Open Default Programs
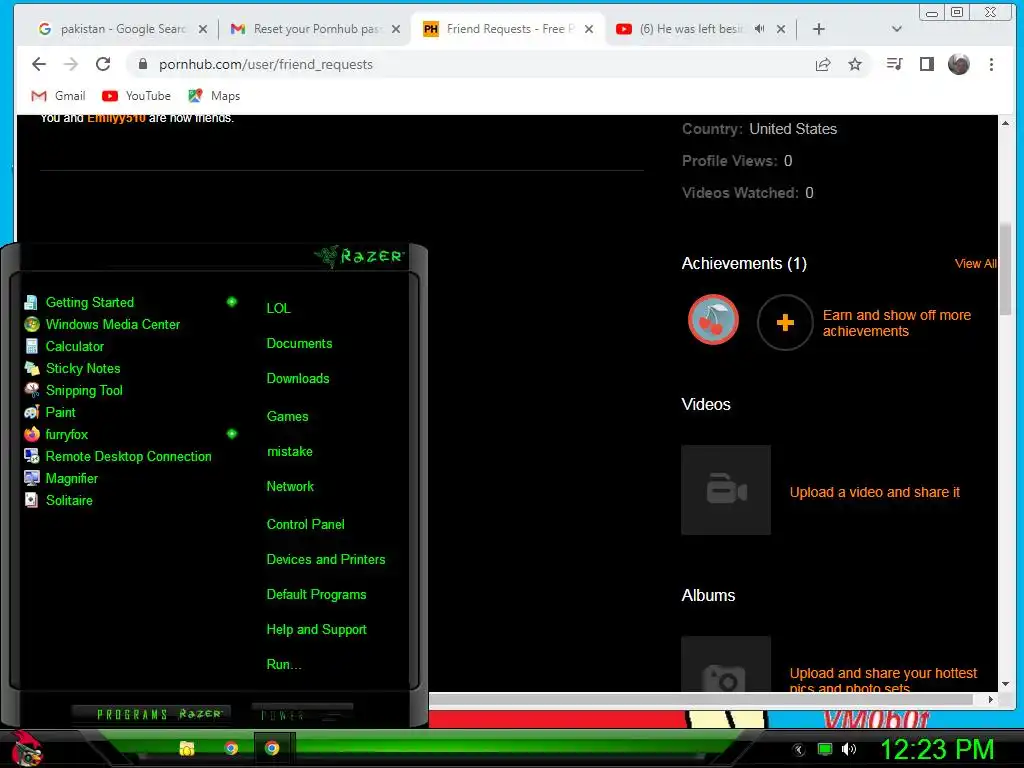The width and height of the screenshot is (1024, 768). 316,595
